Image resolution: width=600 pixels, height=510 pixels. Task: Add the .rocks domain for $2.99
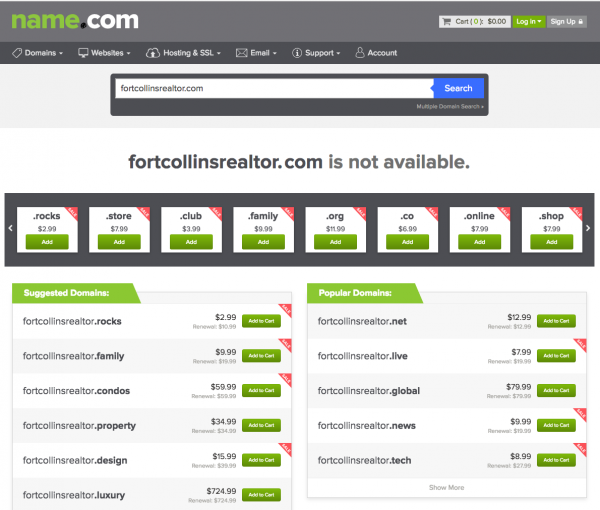(47, 242)
